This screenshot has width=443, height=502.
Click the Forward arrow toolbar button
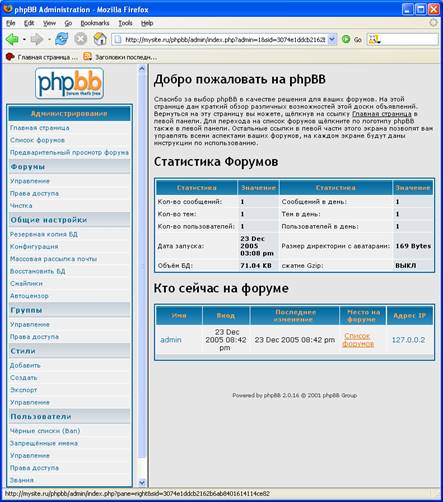tap(37, 40)
